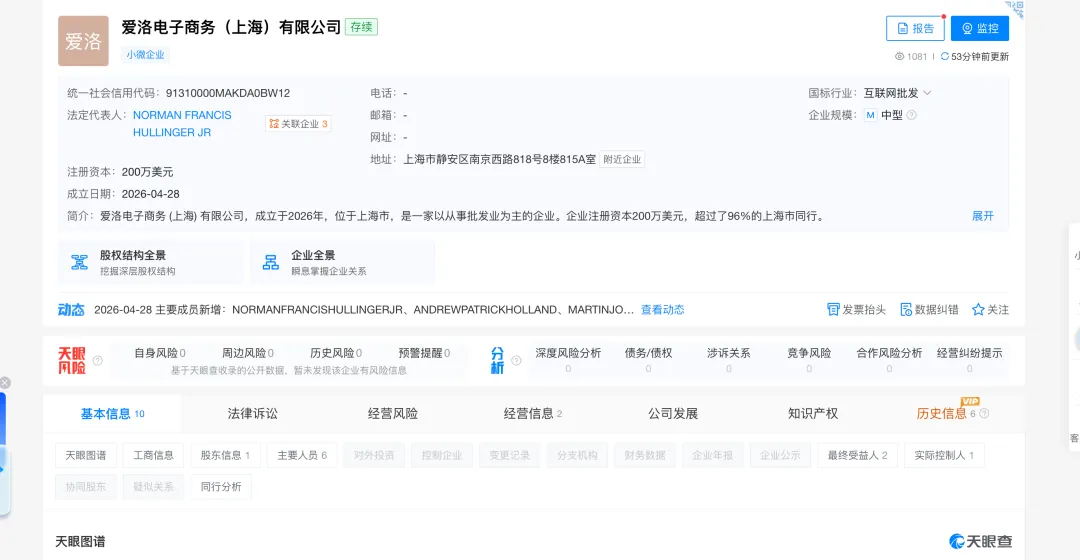Click help icon next to 历史信息 tab

(x=984, y=414)
